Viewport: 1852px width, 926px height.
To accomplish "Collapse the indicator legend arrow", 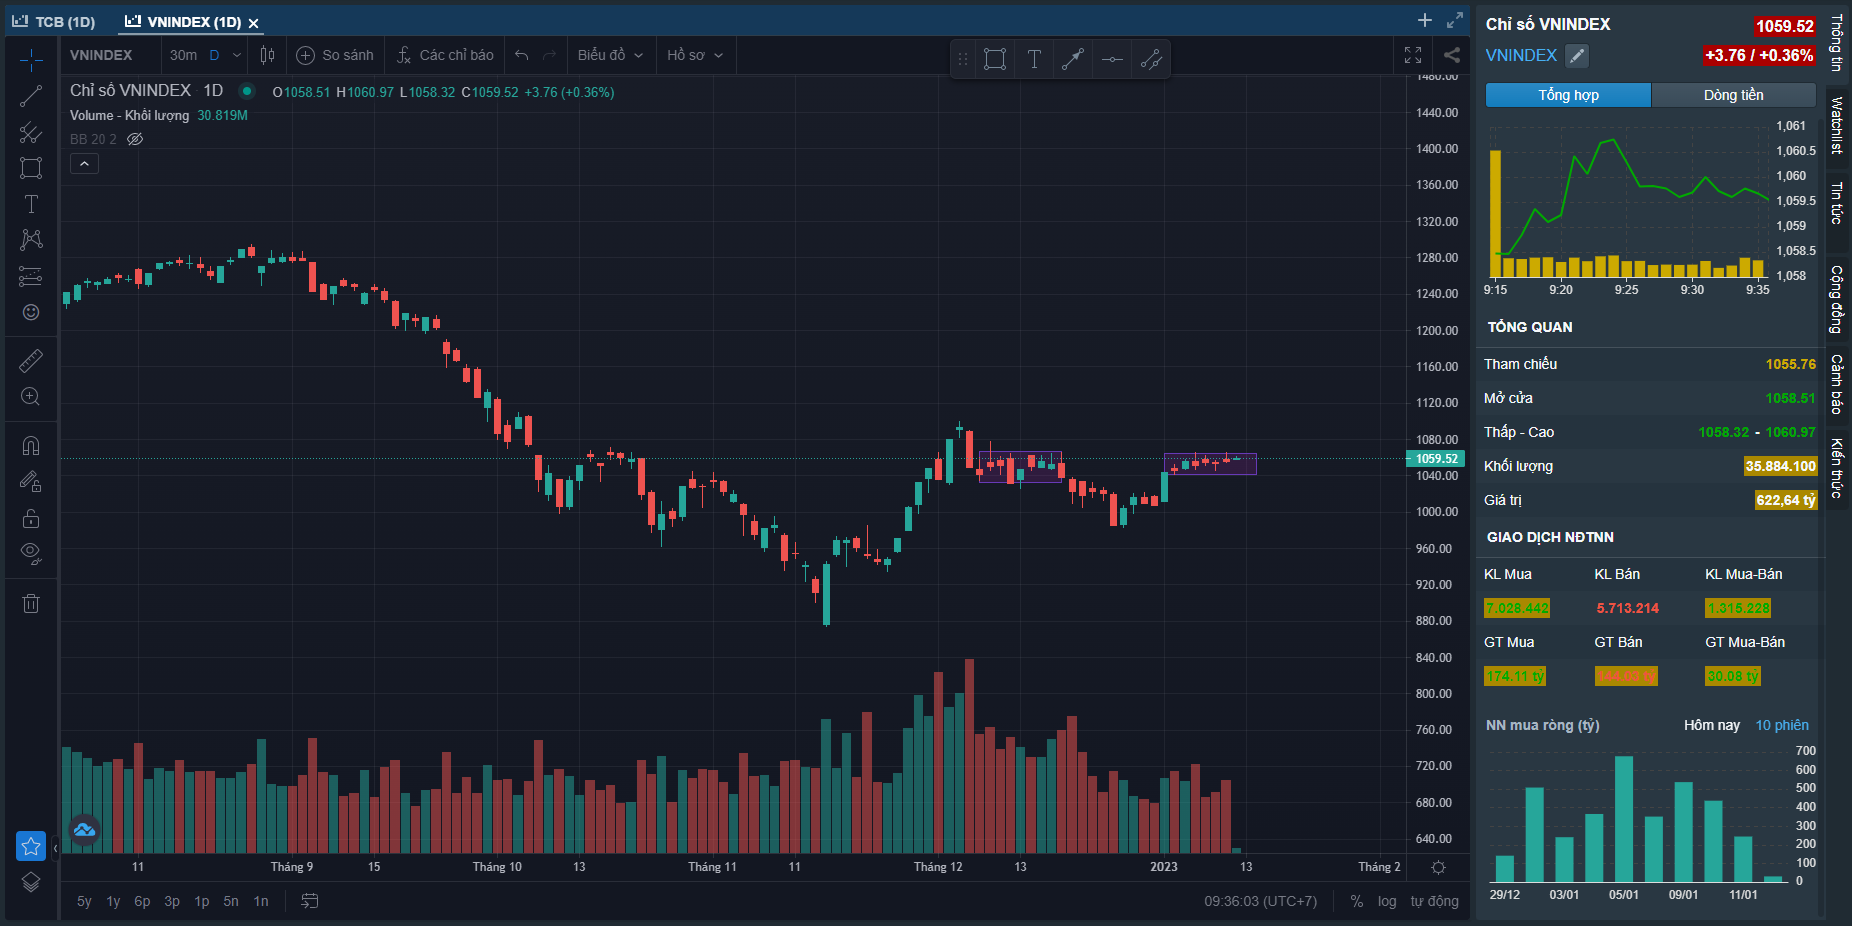I will click(84, 164).
